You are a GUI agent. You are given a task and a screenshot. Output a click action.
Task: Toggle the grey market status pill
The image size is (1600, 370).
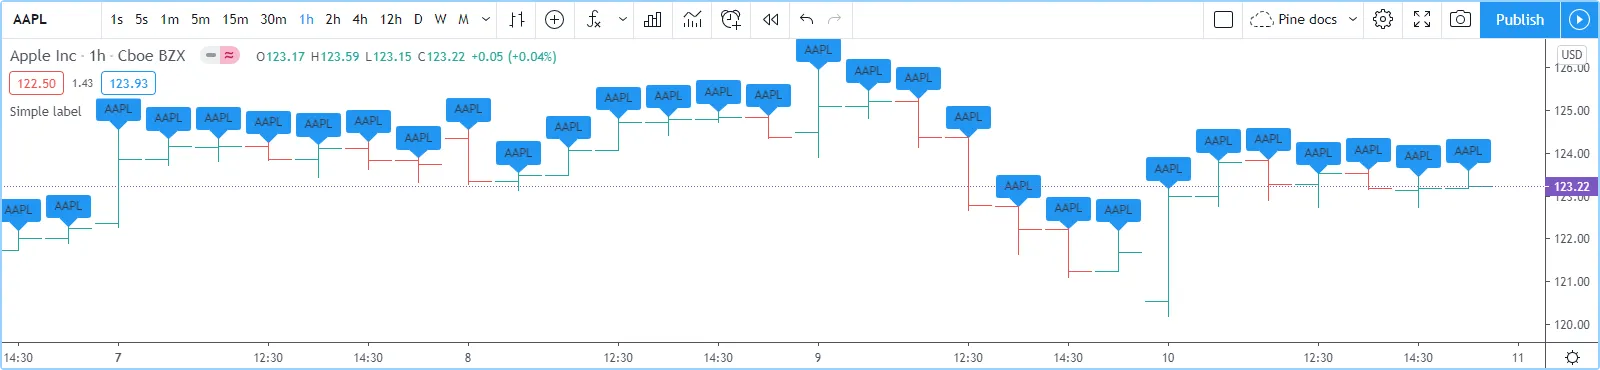(211, 56)
